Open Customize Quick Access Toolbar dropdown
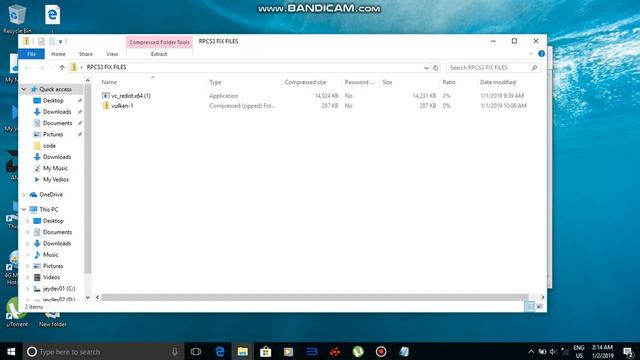 60,41
